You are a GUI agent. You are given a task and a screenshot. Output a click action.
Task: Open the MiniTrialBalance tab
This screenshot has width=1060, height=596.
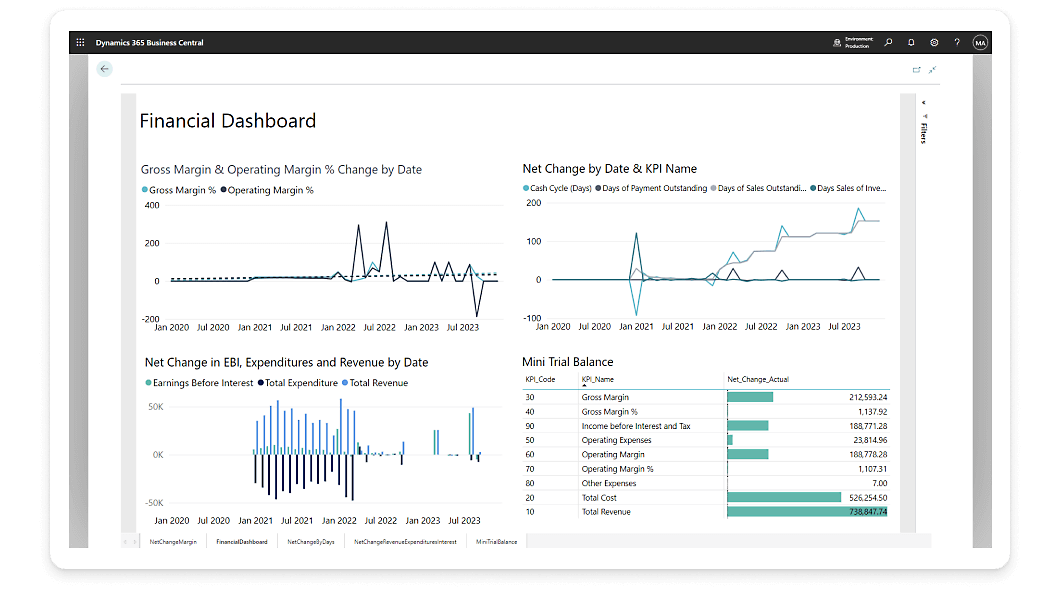(x=496, y=541)
